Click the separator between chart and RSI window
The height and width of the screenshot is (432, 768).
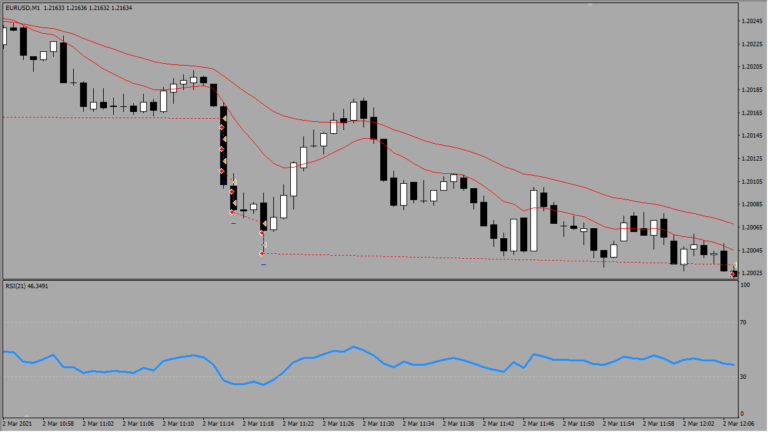[370, 279]
